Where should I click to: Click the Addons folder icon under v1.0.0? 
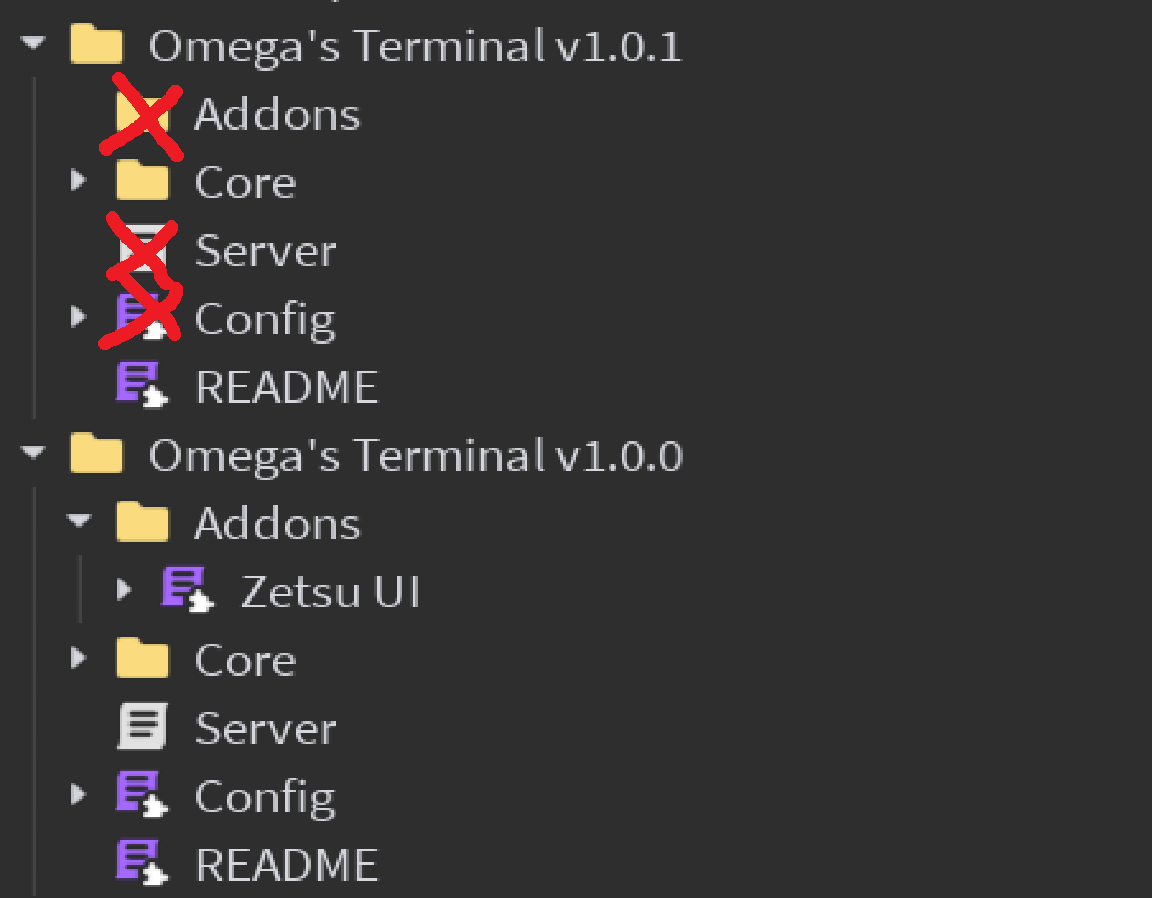coord(141,523)
